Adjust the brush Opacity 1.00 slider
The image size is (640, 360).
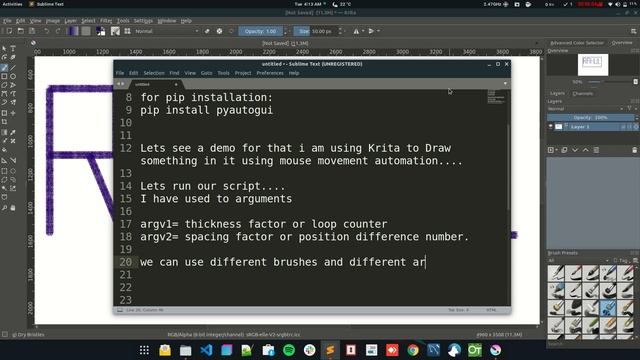[260, 31]
